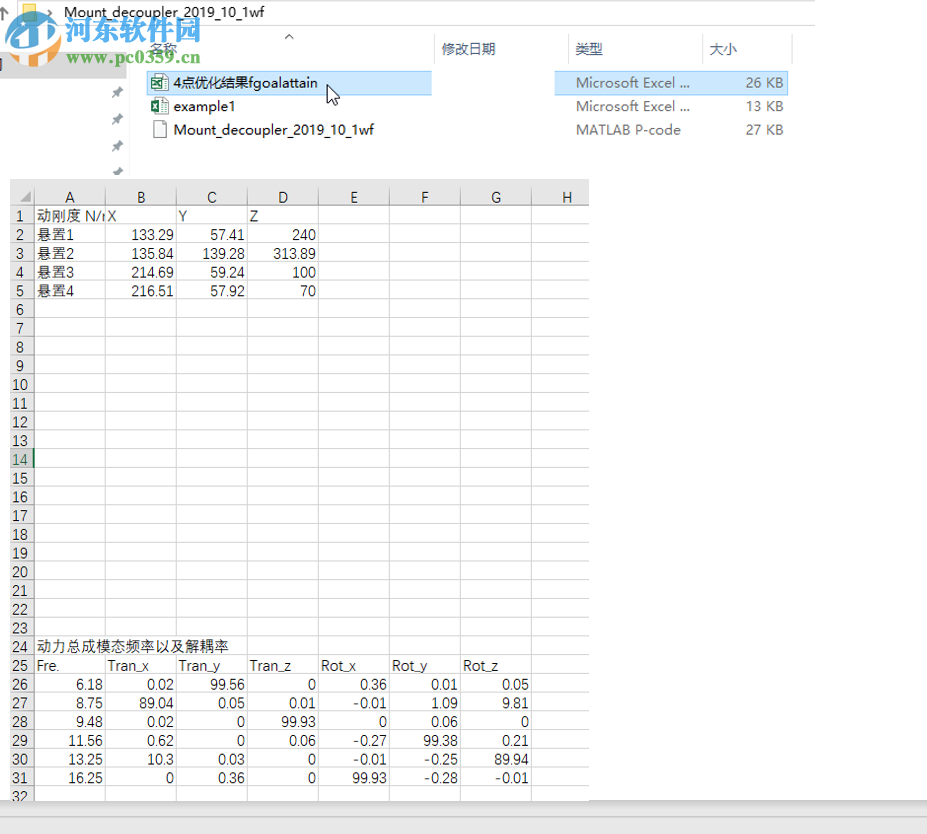Click the Excel icon beside 4点优化结果fgoalattain
The height and width of the screenshot is (834, 927).
159,83
